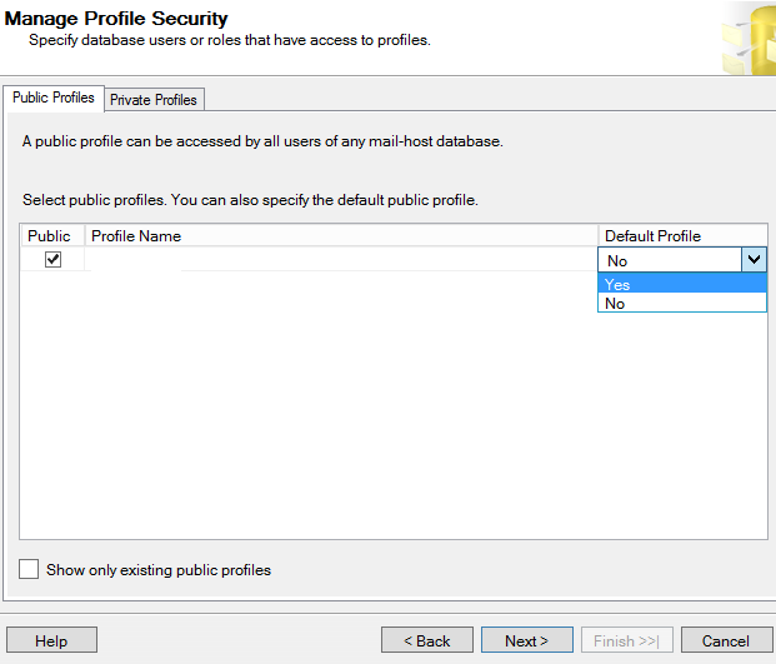Viewport: 776px width, 664px height.
Task: Click the Default Profile combo box value
Action: [x=670, y=260]
